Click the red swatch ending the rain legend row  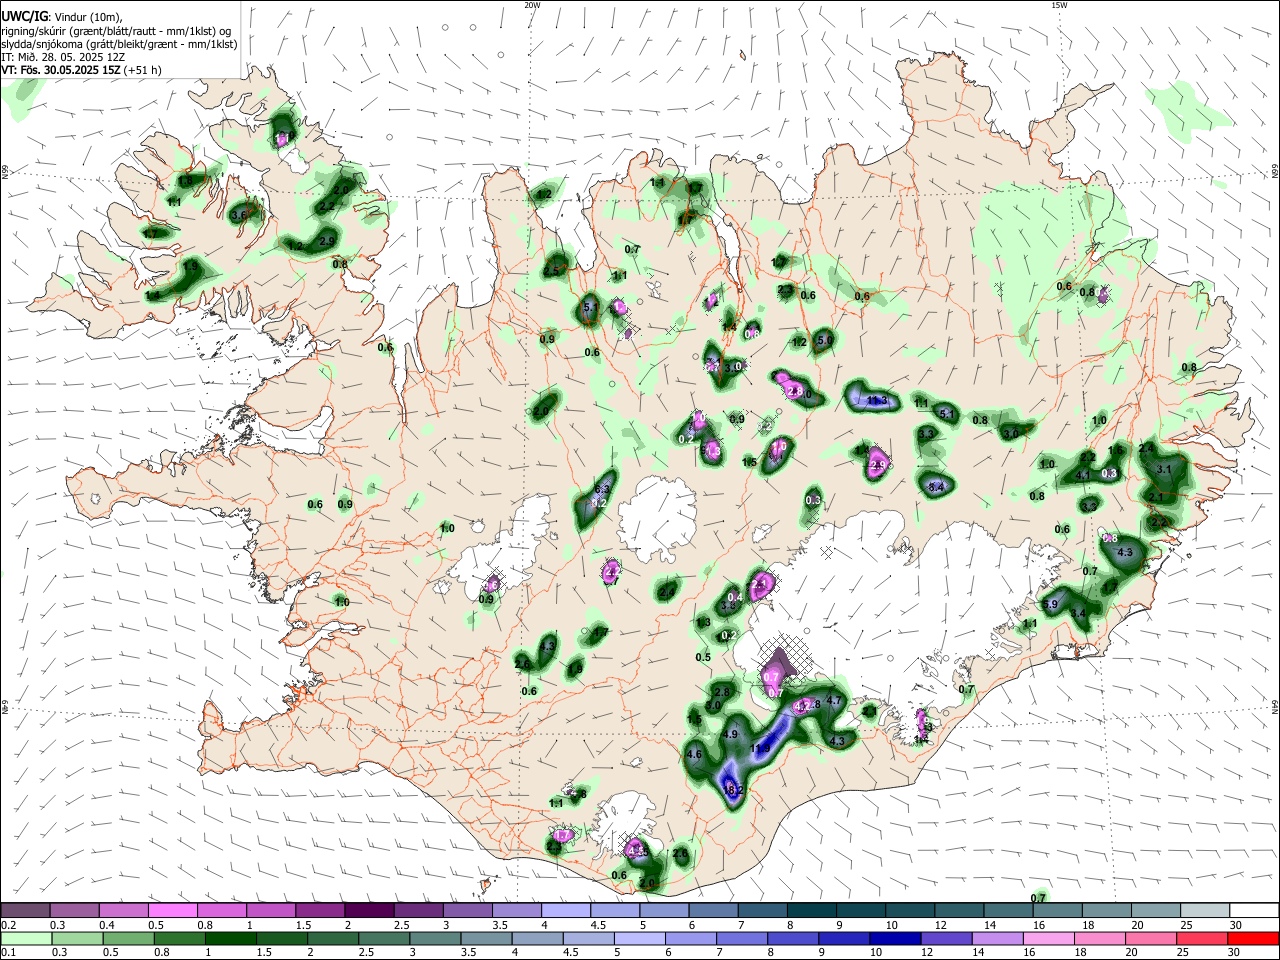(x=1253, y=938)
